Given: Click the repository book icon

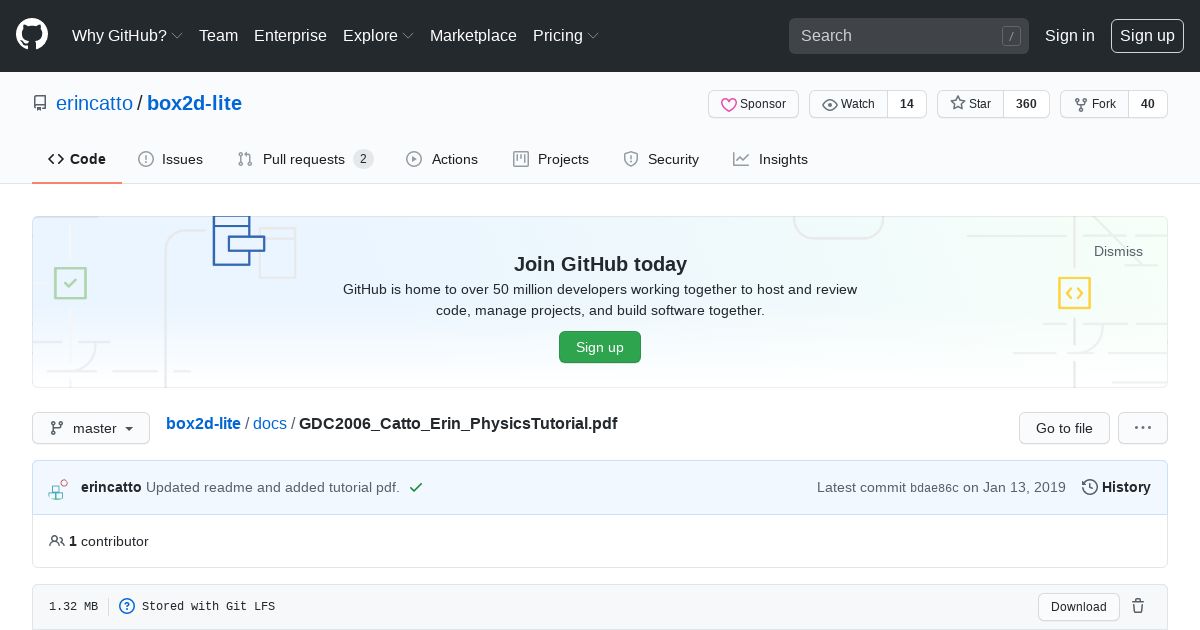Looking at the screenshot, I should 40,103.
